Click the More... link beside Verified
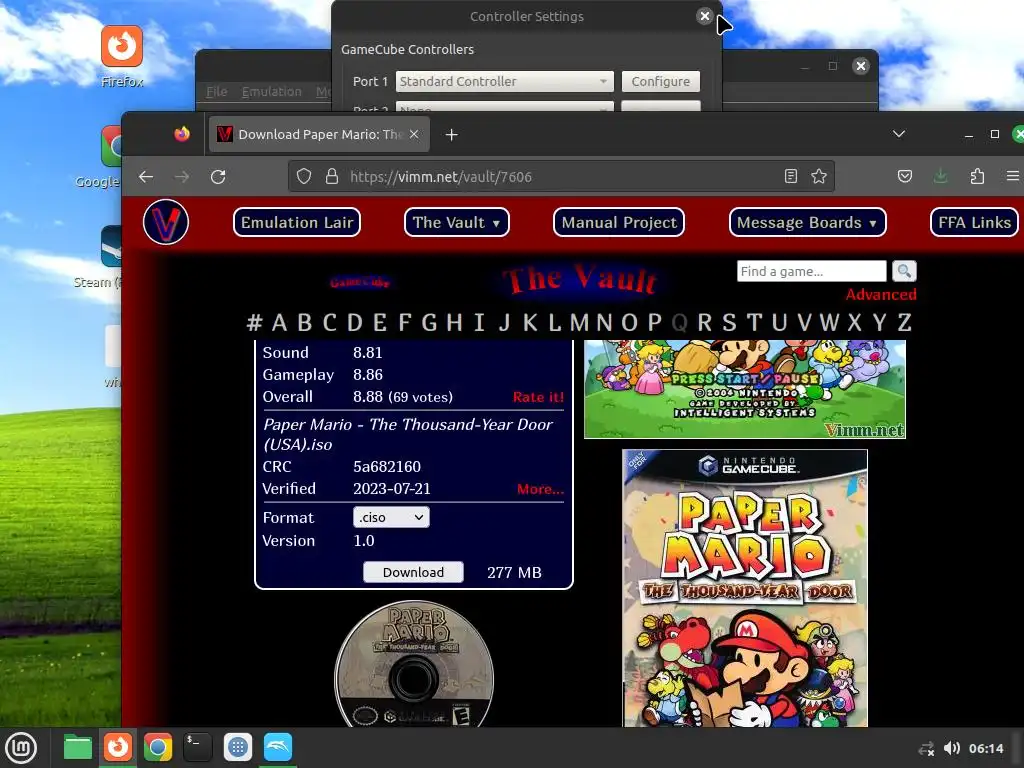 pos(540,489)
